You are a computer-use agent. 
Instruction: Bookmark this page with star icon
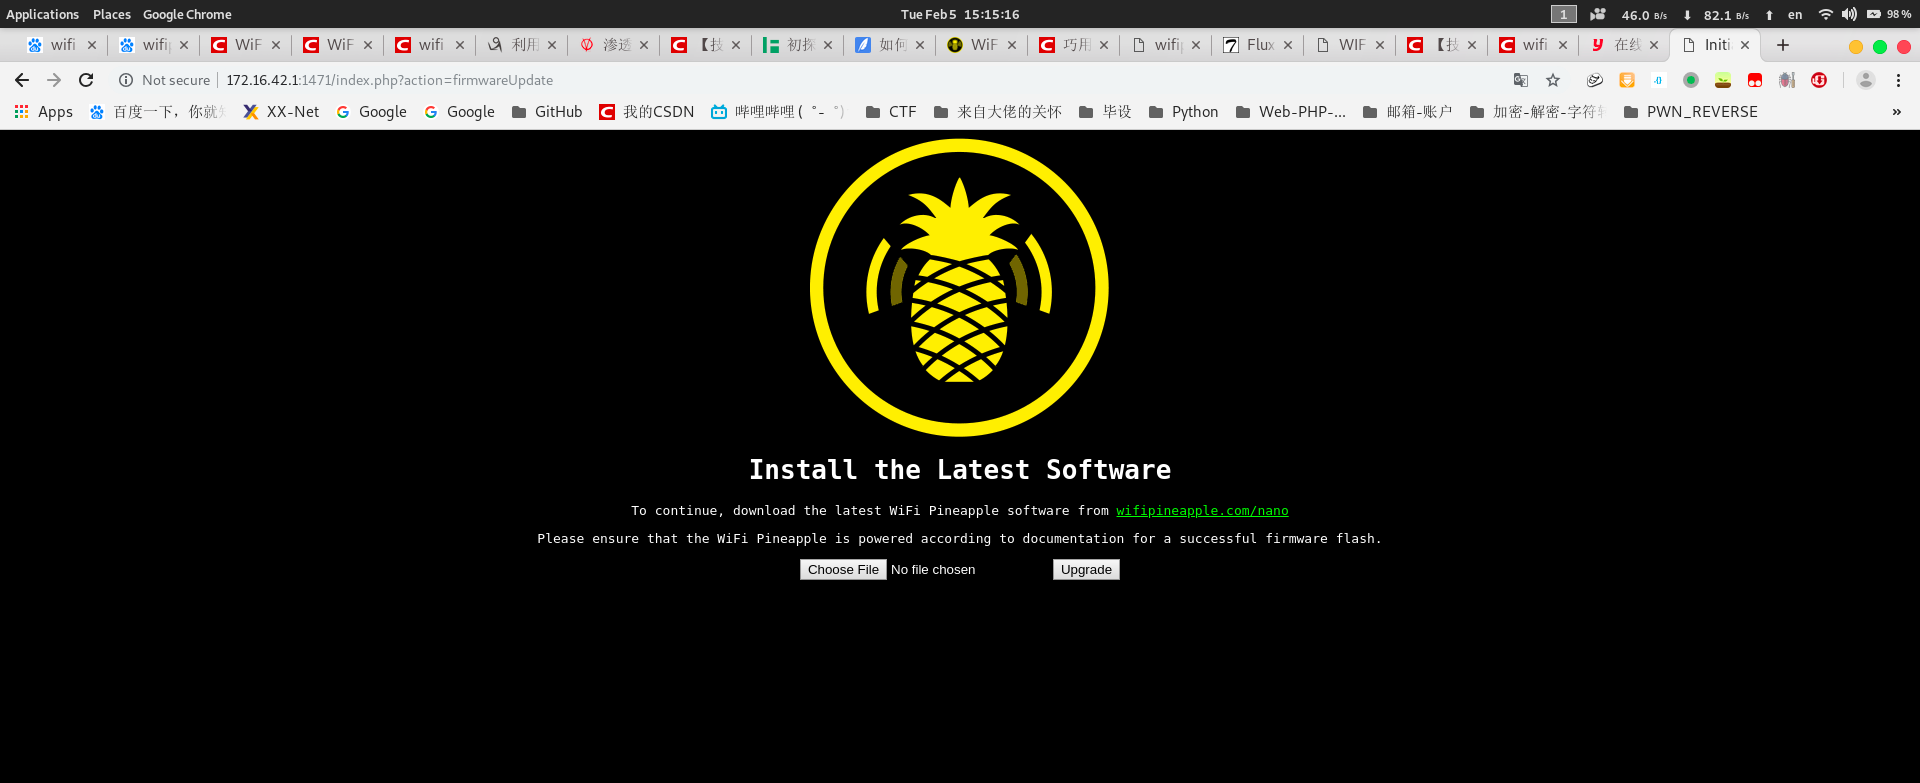tap(1553, 80)
